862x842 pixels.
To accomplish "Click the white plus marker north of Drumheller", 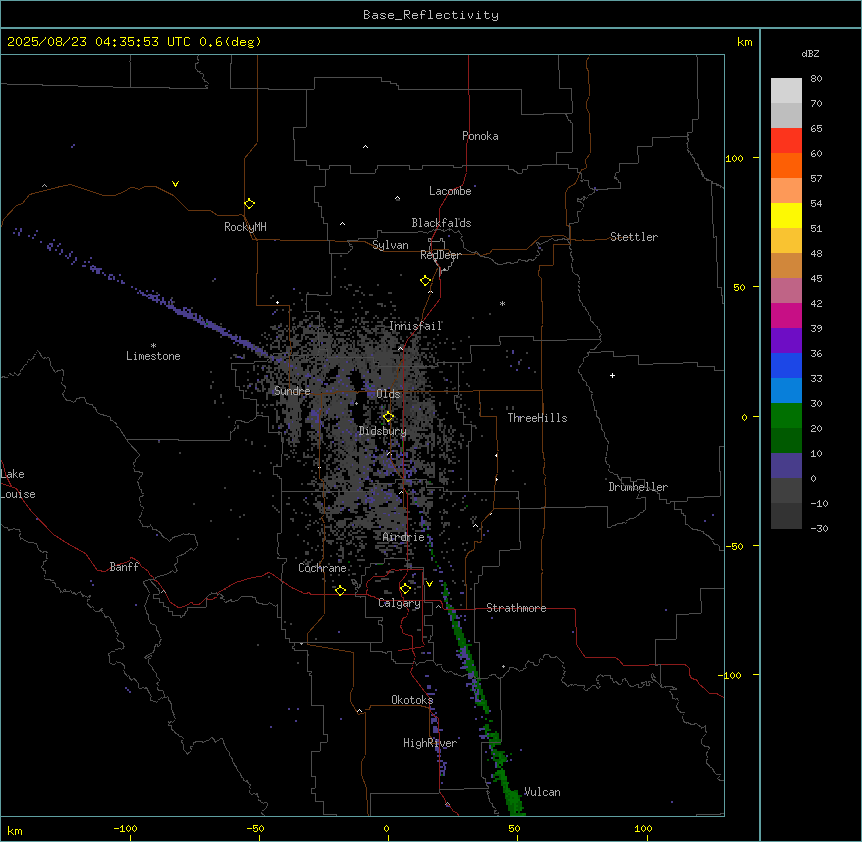I will click(612, 375).
